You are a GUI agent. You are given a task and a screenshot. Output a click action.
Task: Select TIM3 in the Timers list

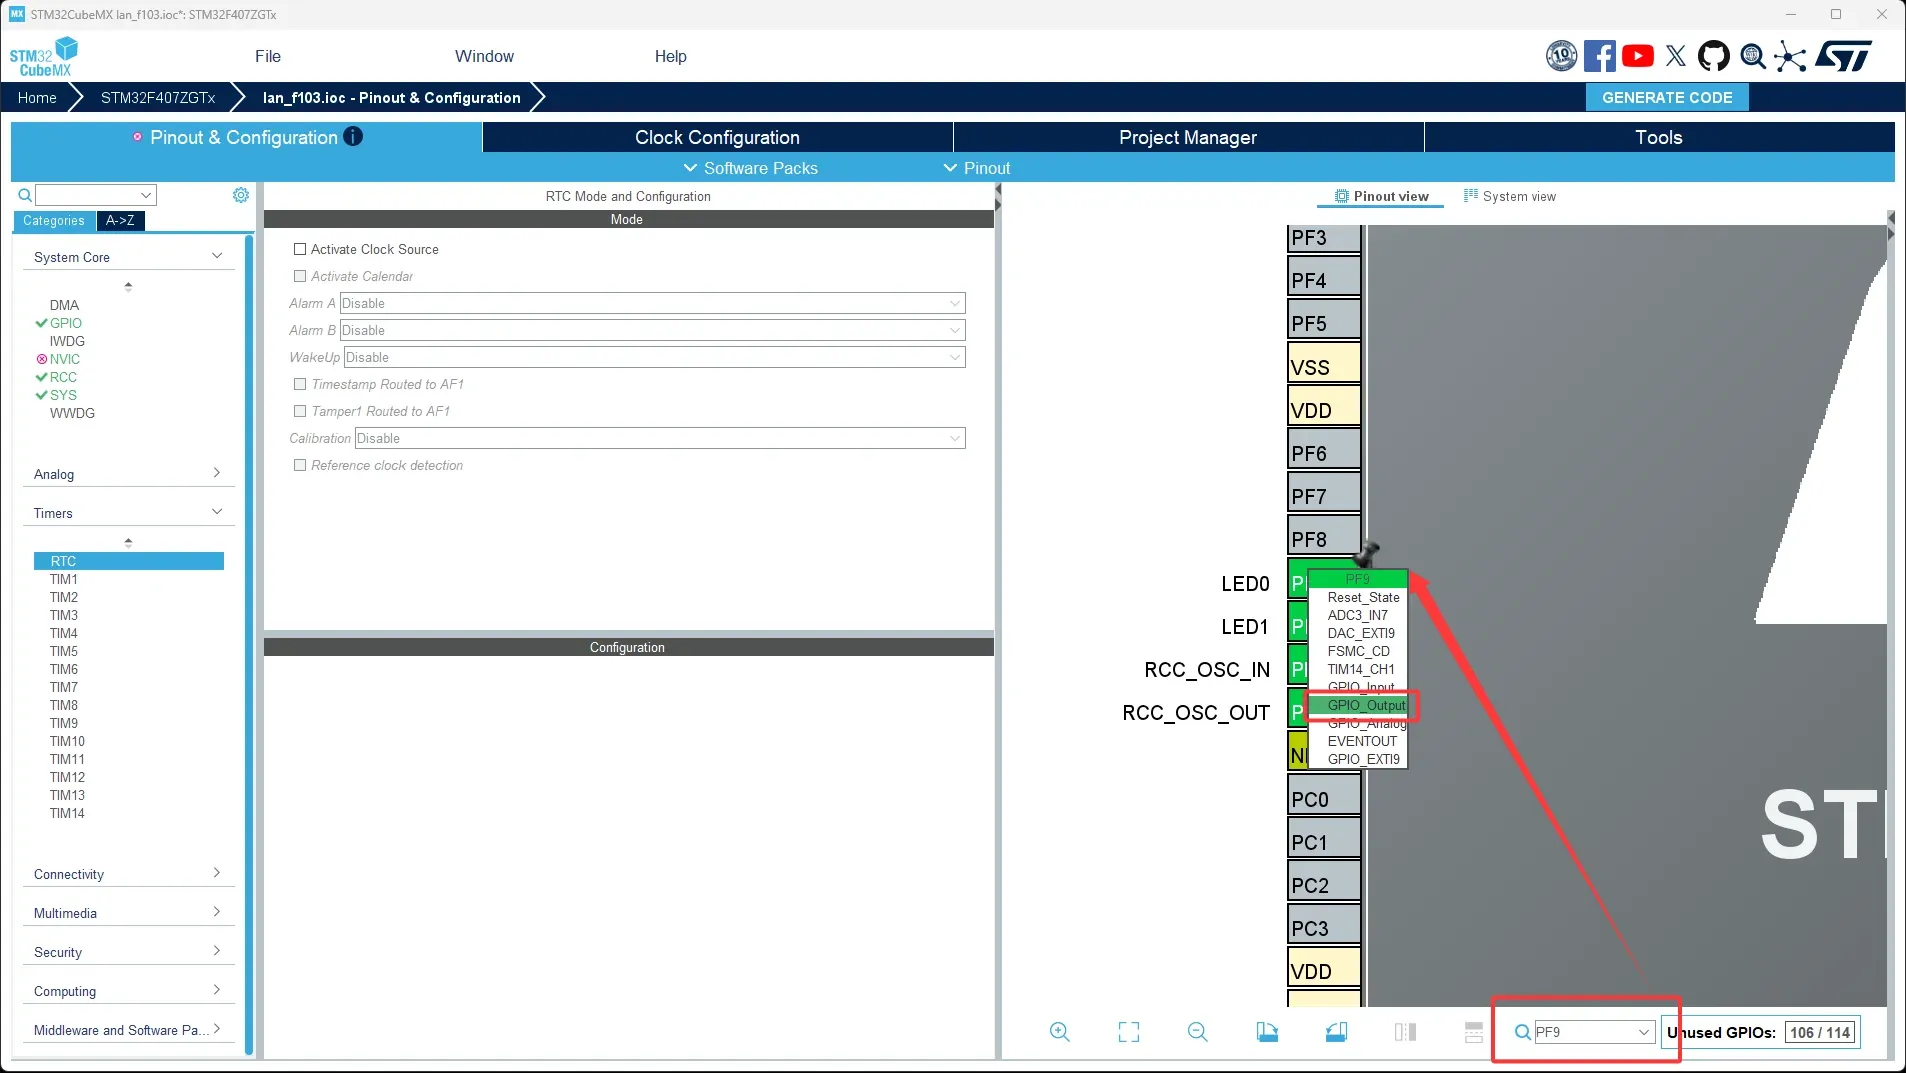(64, 615)
